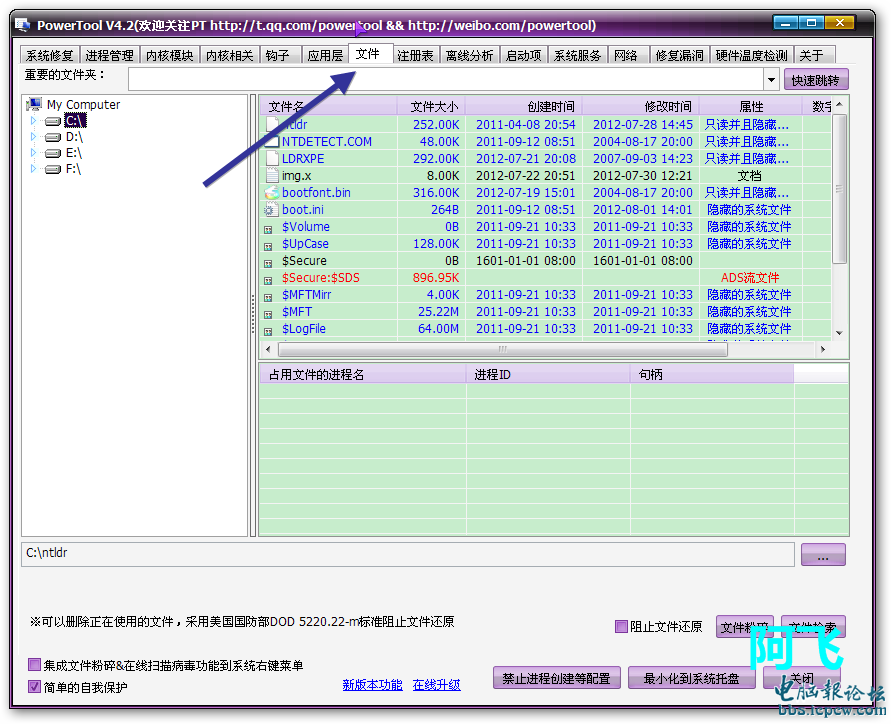Sort by 属性 column header
The width and height of the screenshot is (891, 724).
751,106
